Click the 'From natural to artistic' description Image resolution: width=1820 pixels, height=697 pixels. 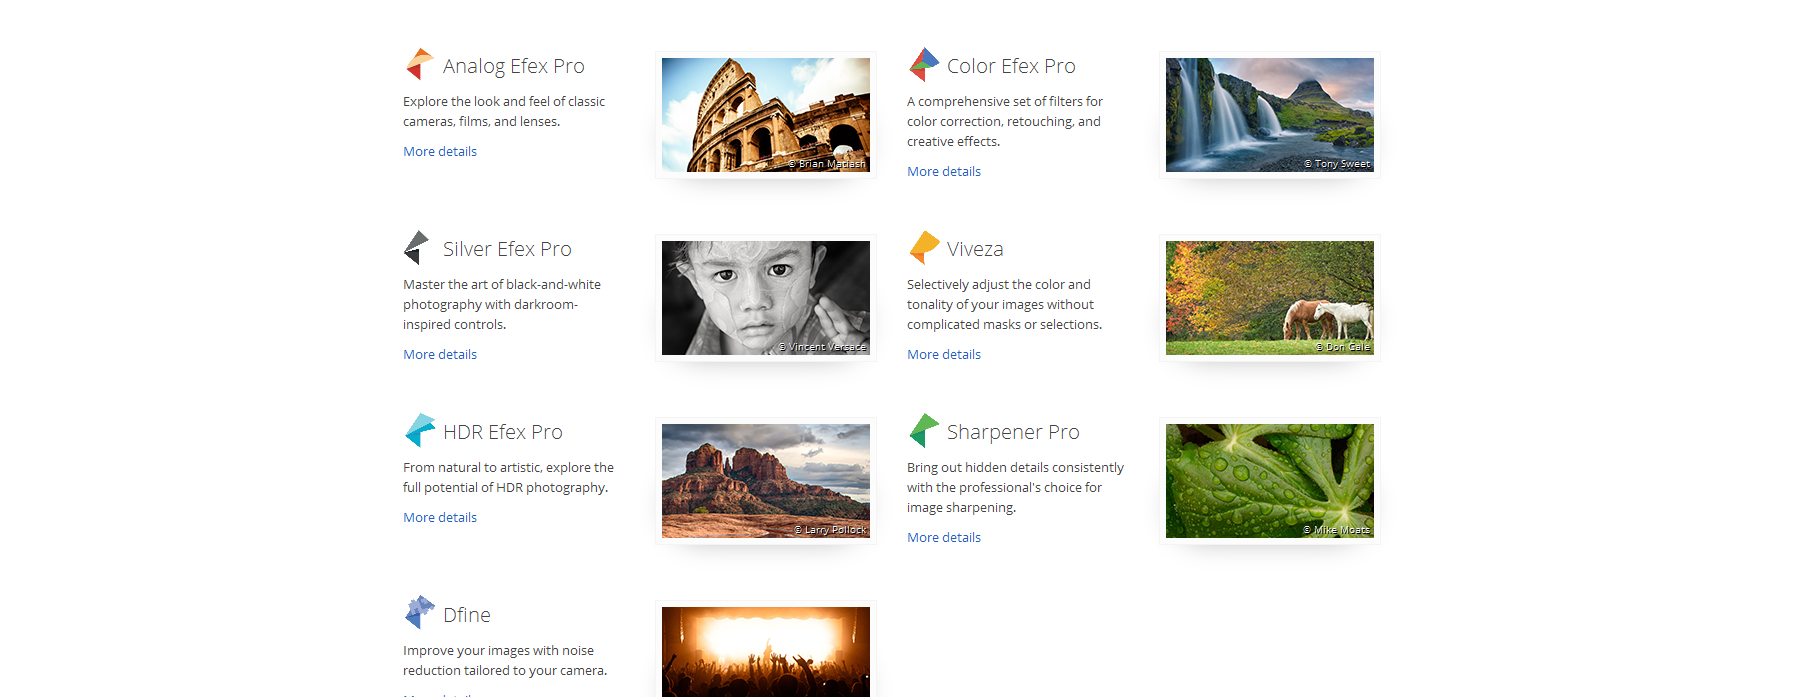508,478
